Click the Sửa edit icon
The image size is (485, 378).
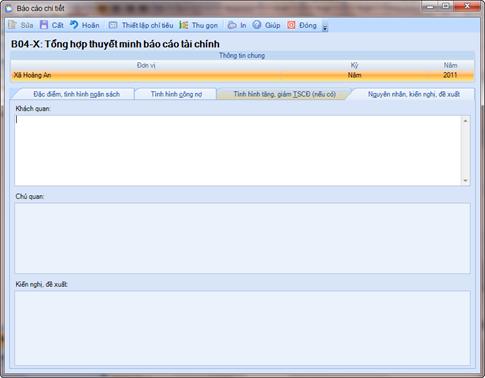tap(12, 25)
